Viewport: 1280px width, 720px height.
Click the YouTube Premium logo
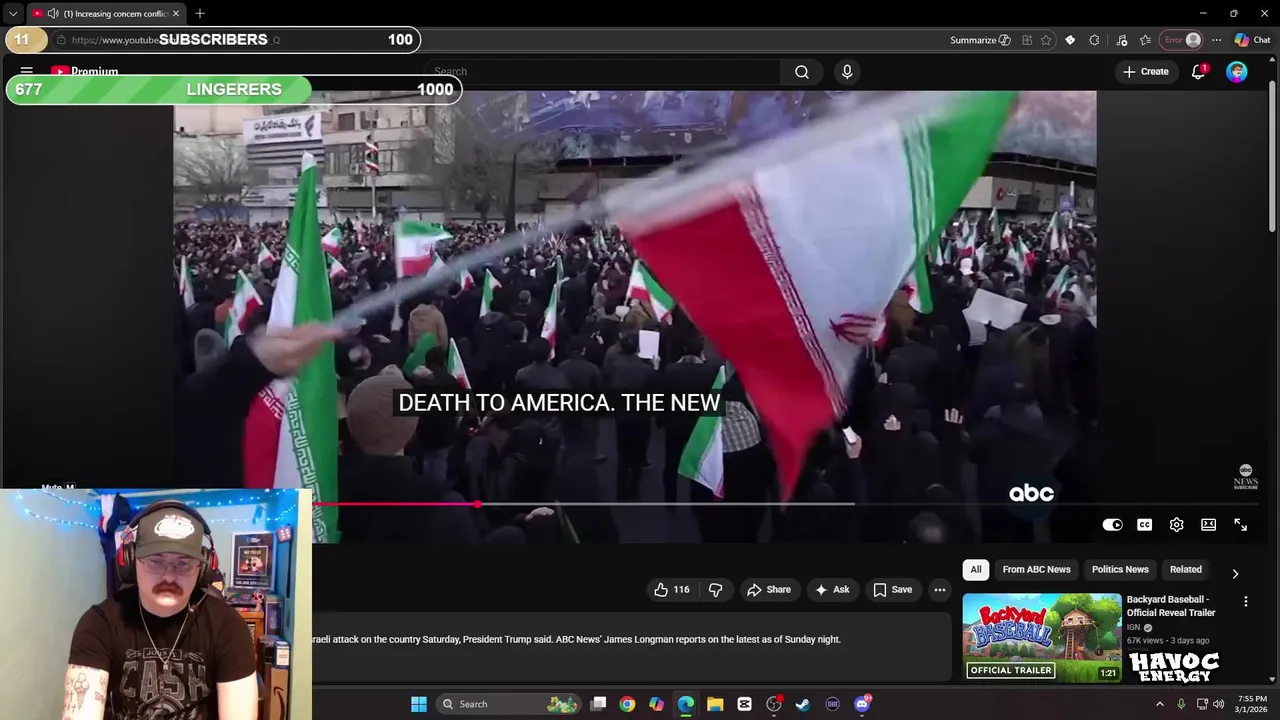click(x=85, y=72)
